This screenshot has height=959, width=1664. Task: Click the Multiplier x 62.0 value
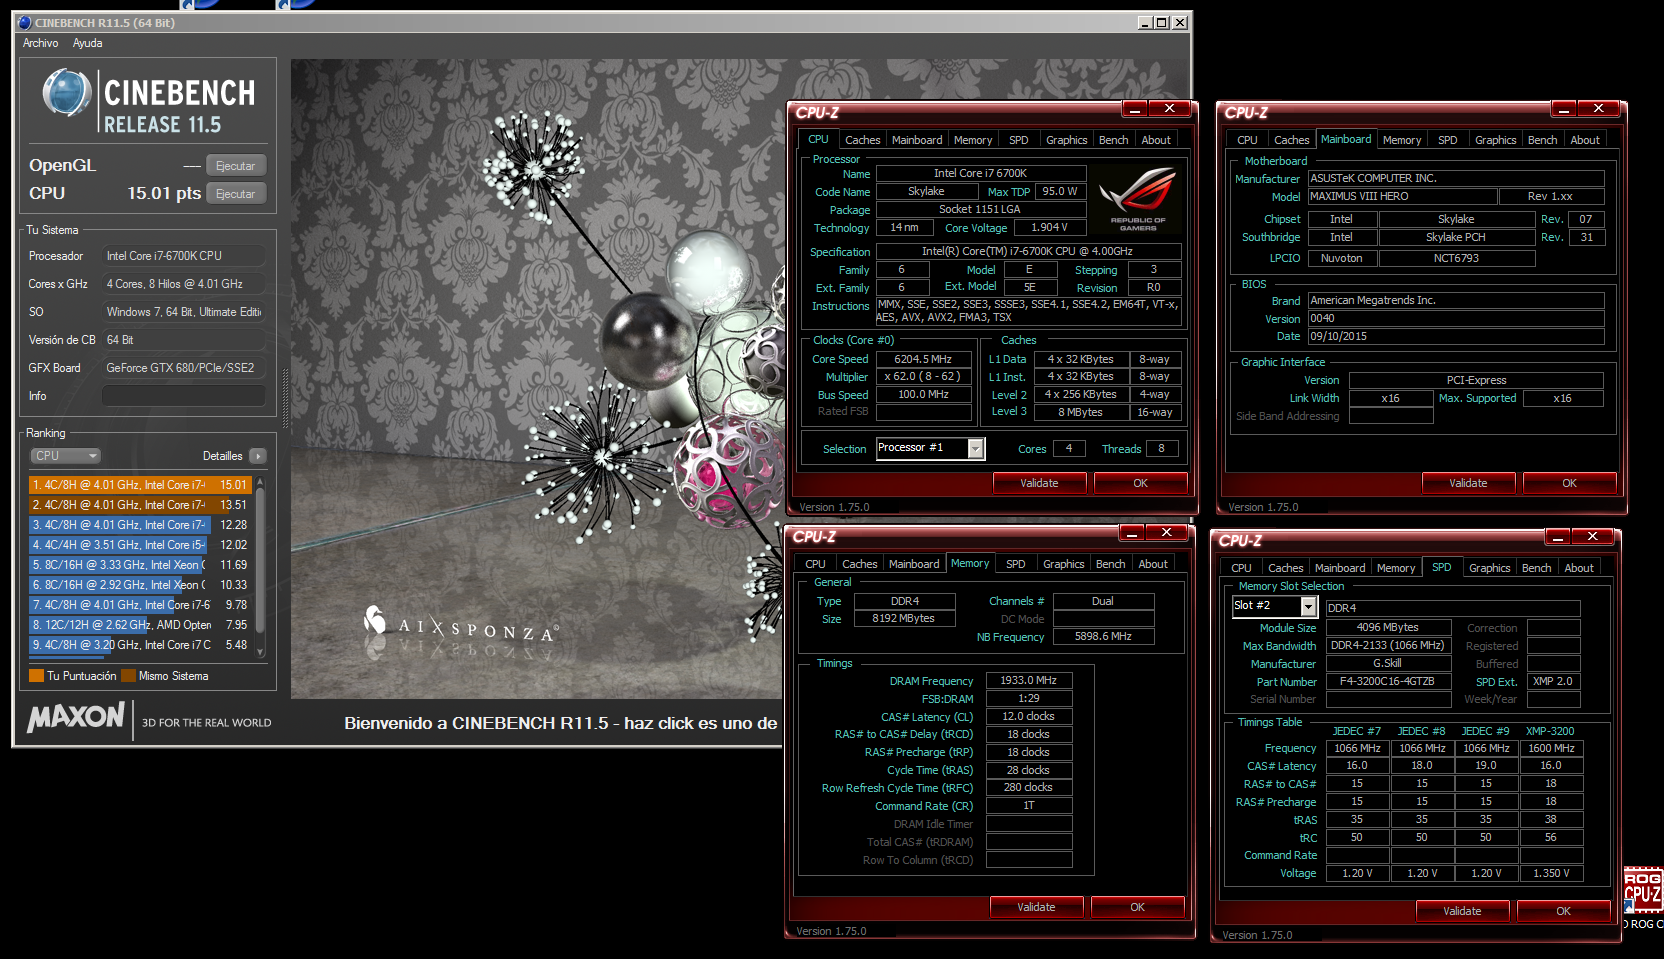pos(923,377)
